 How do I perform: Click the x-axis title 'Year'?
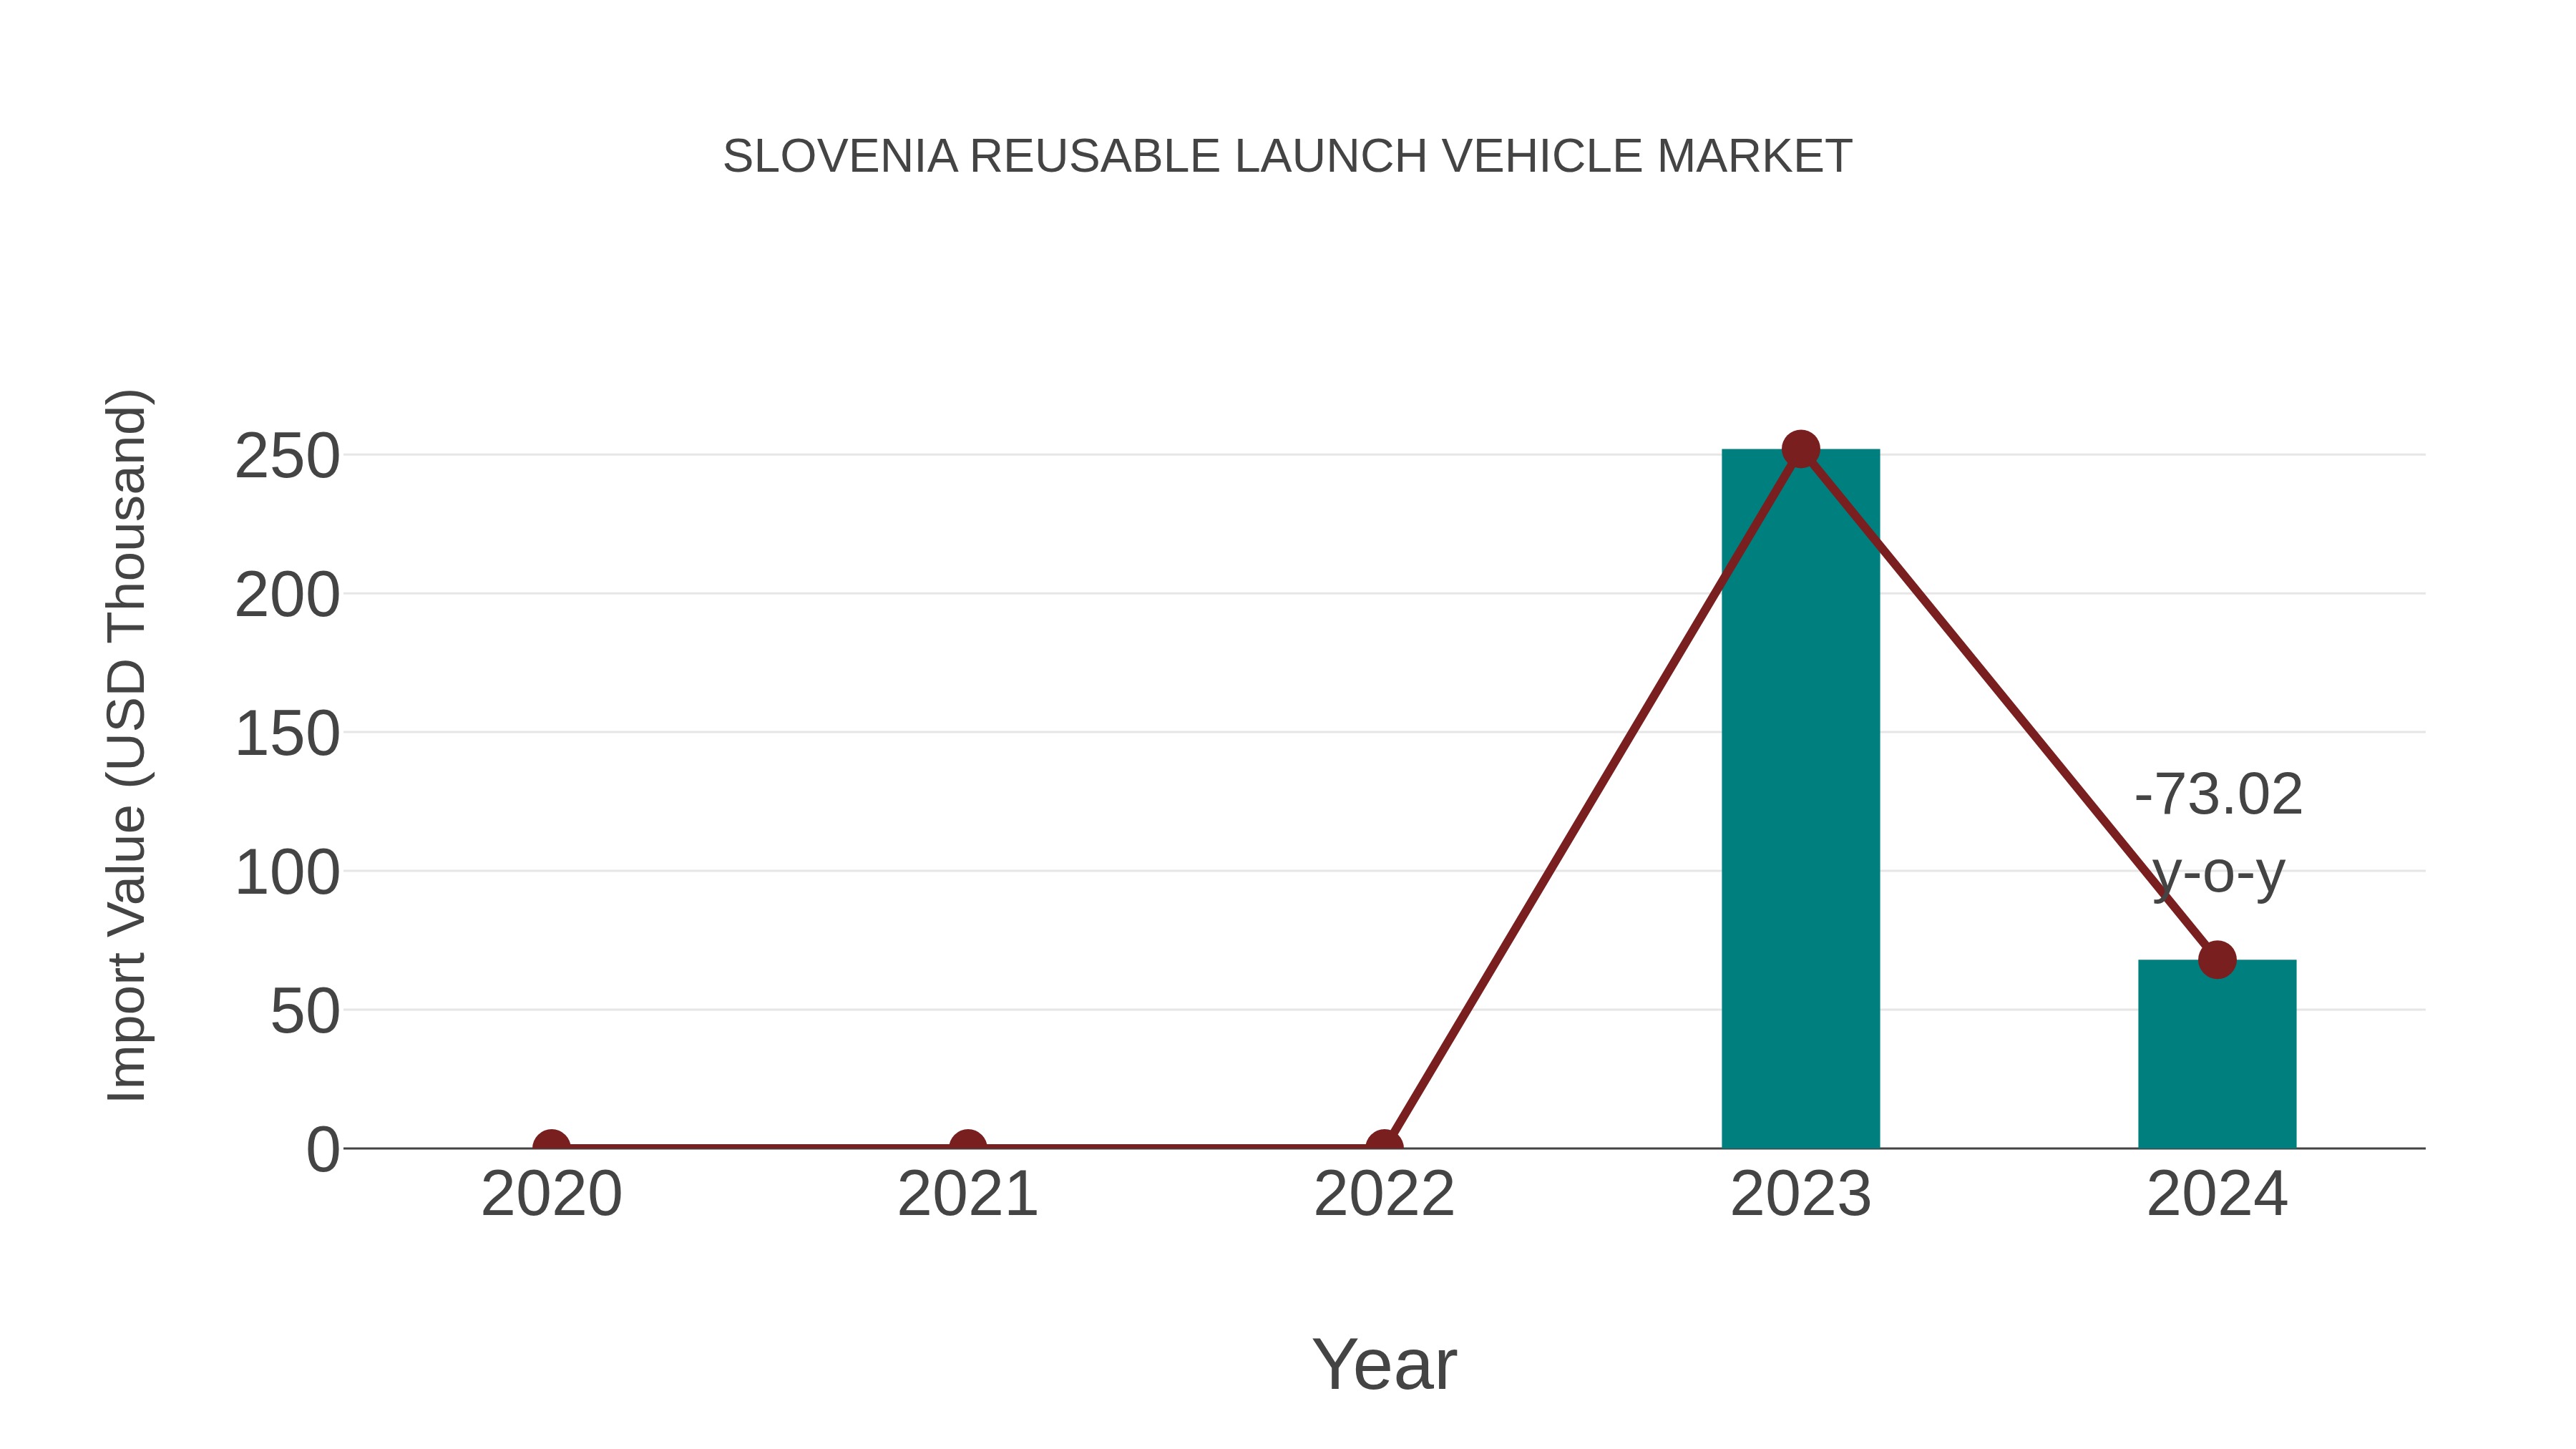pos(1384,1364)
